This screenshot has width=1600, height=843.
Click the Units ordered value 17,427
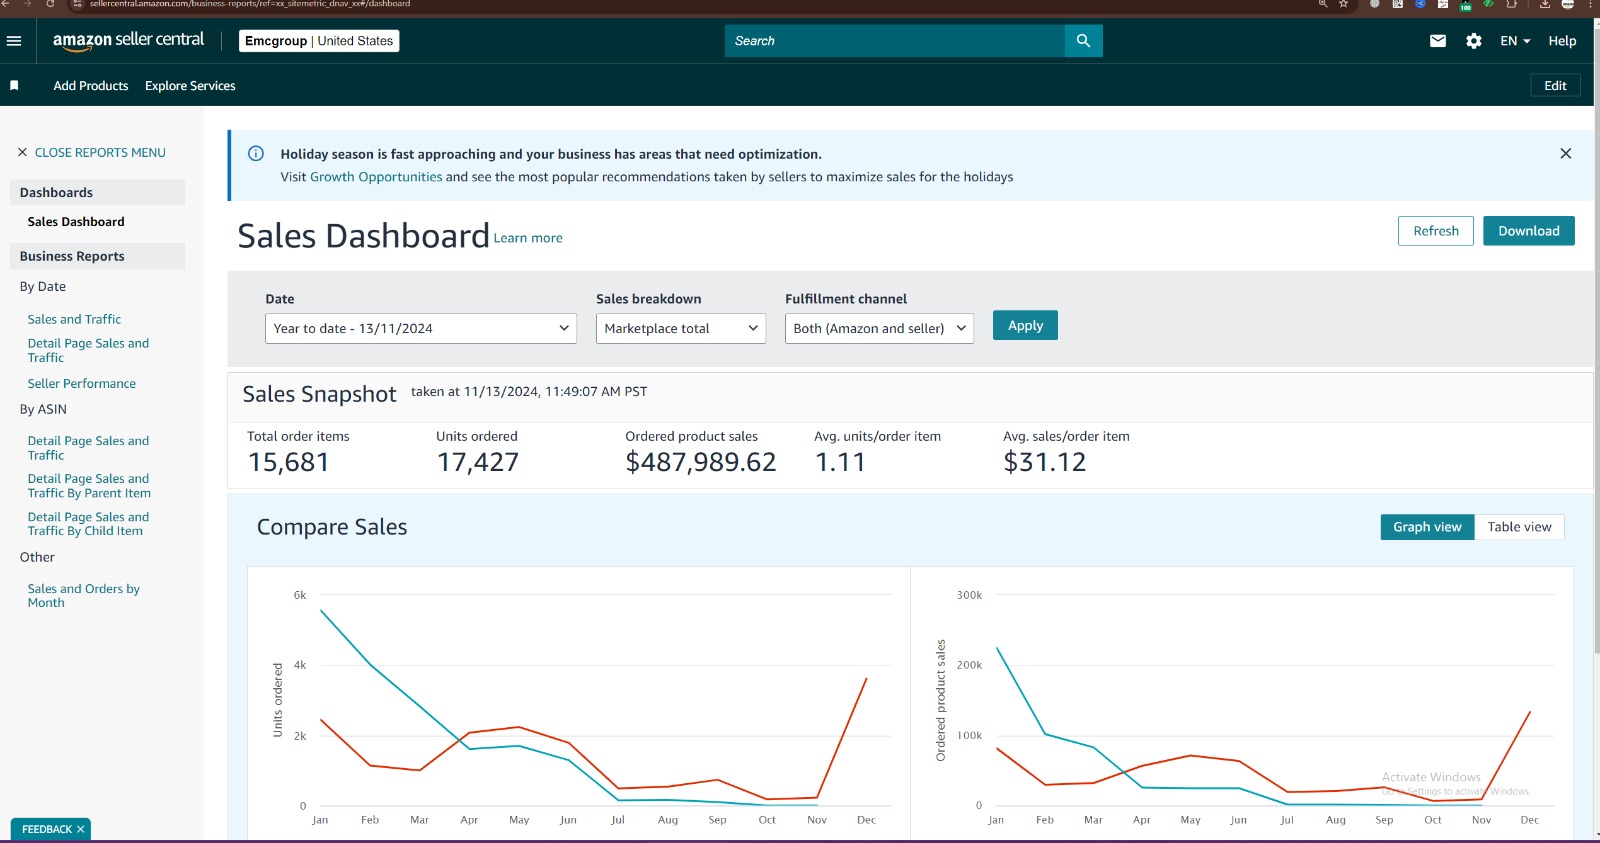(x=477, y=462)
